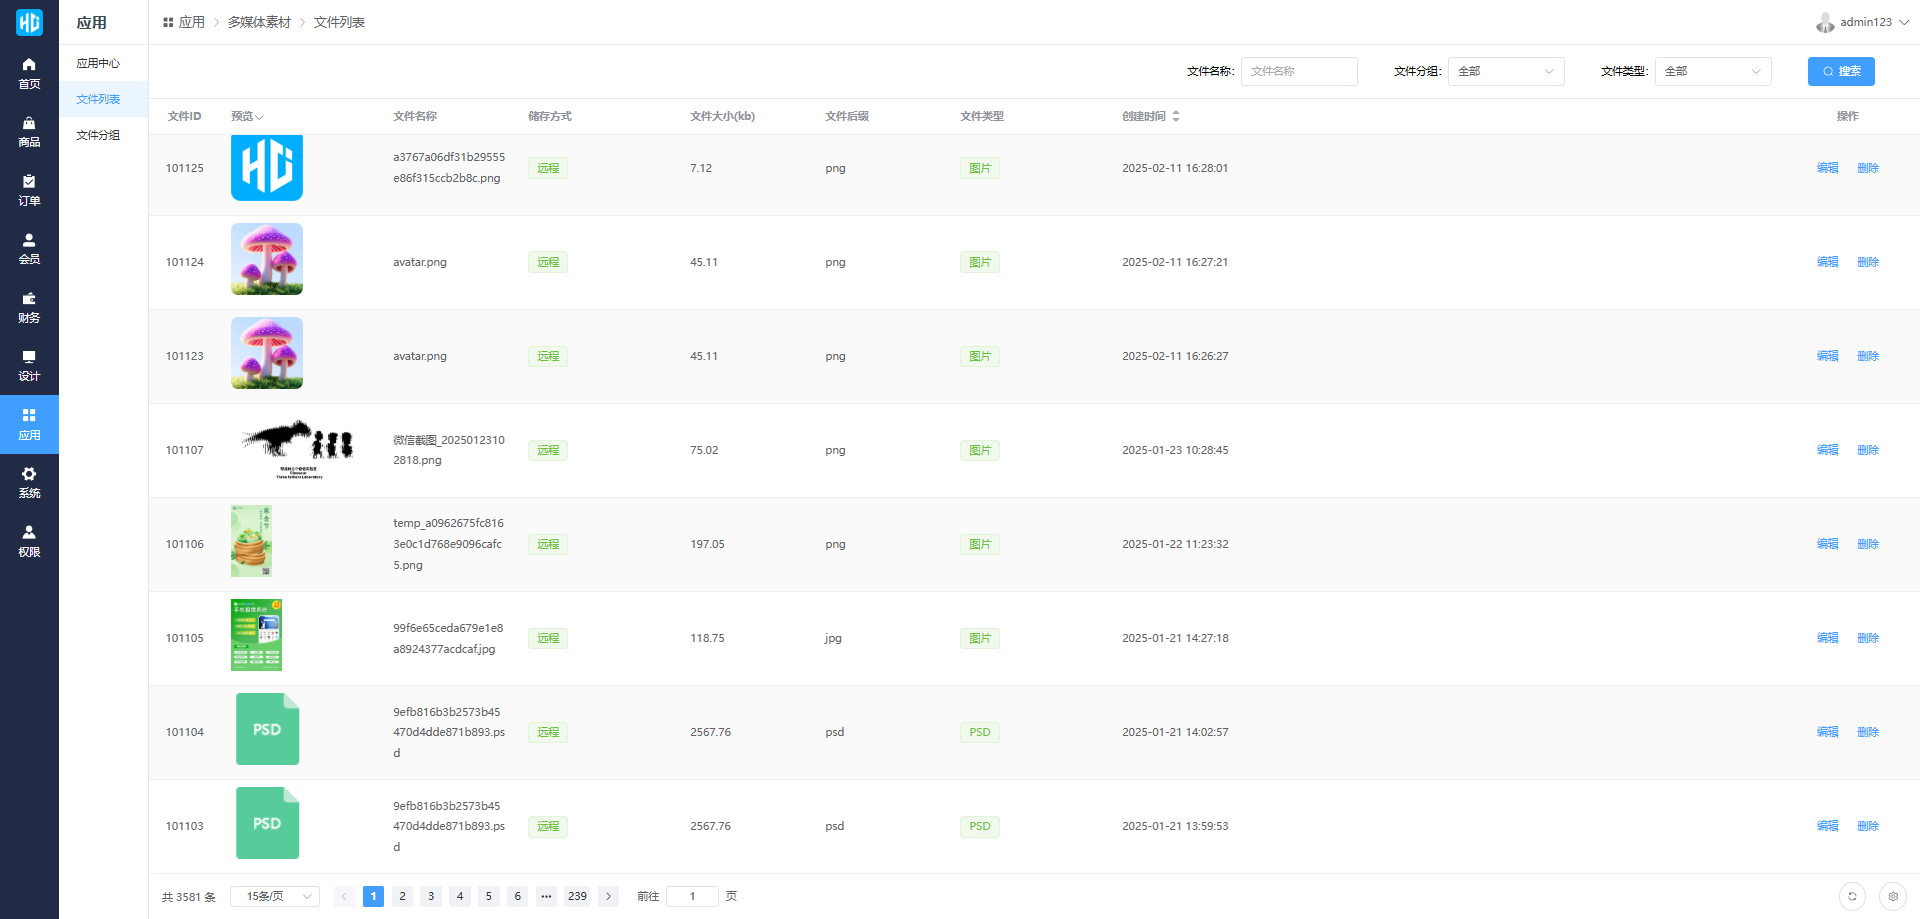Open the 系统 settings gear section
This screenshot has width=1920, height=919.
tap(29, 482)
